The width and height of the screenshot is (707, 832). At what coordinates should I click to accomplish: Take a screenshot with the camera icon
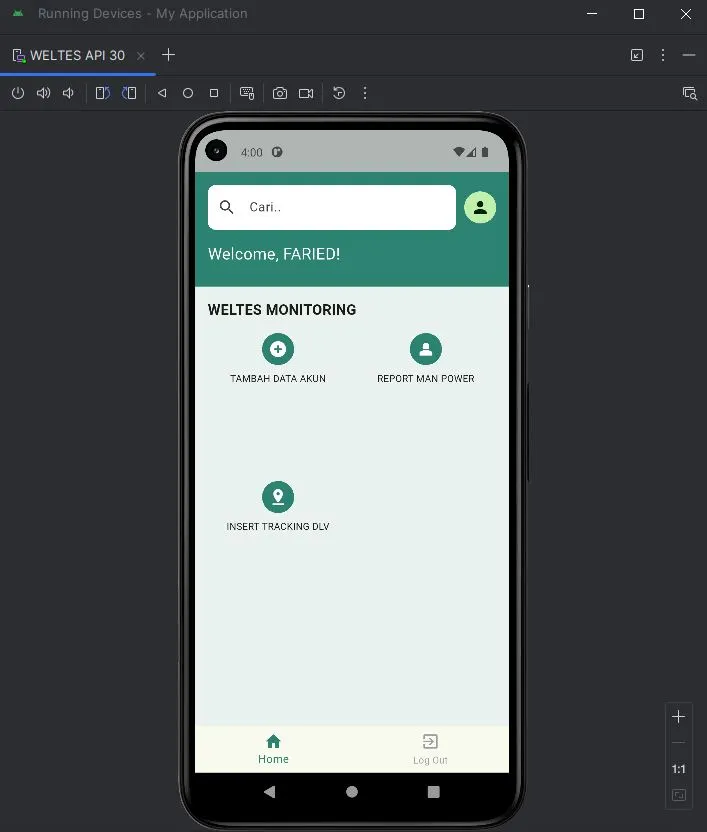point(280,93)
